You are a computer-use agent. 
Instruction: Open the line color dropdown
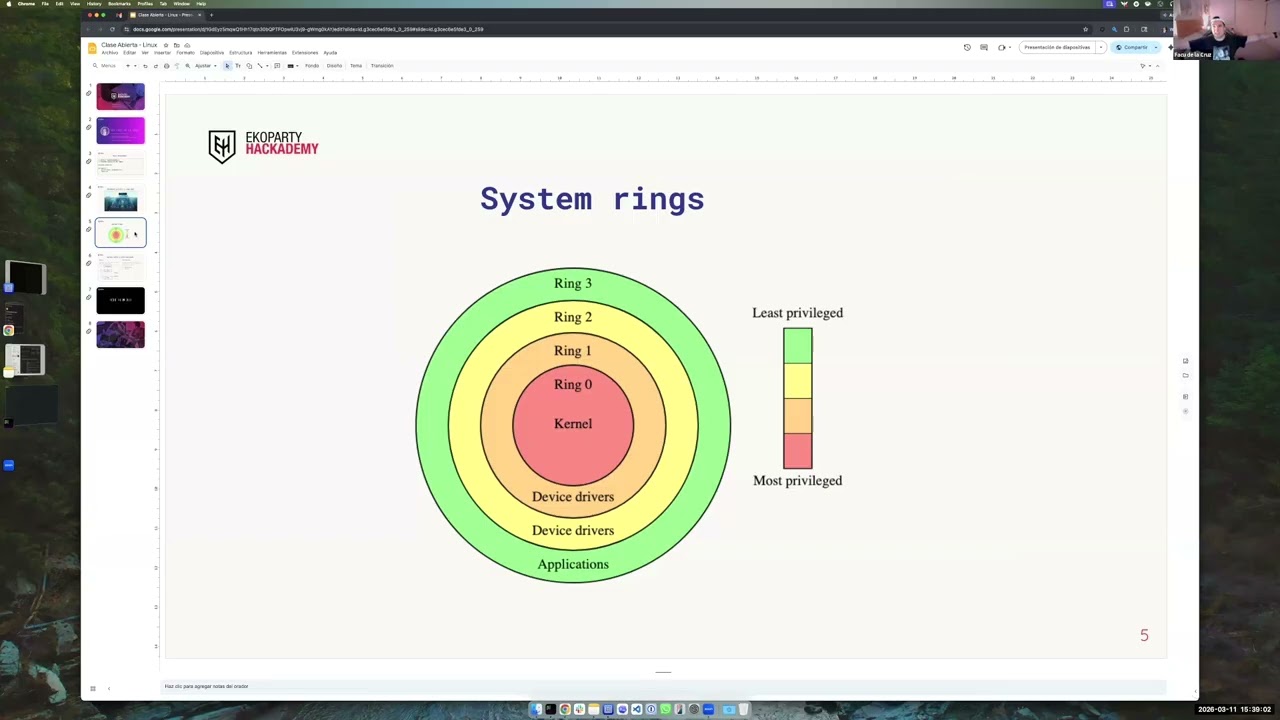292,66
